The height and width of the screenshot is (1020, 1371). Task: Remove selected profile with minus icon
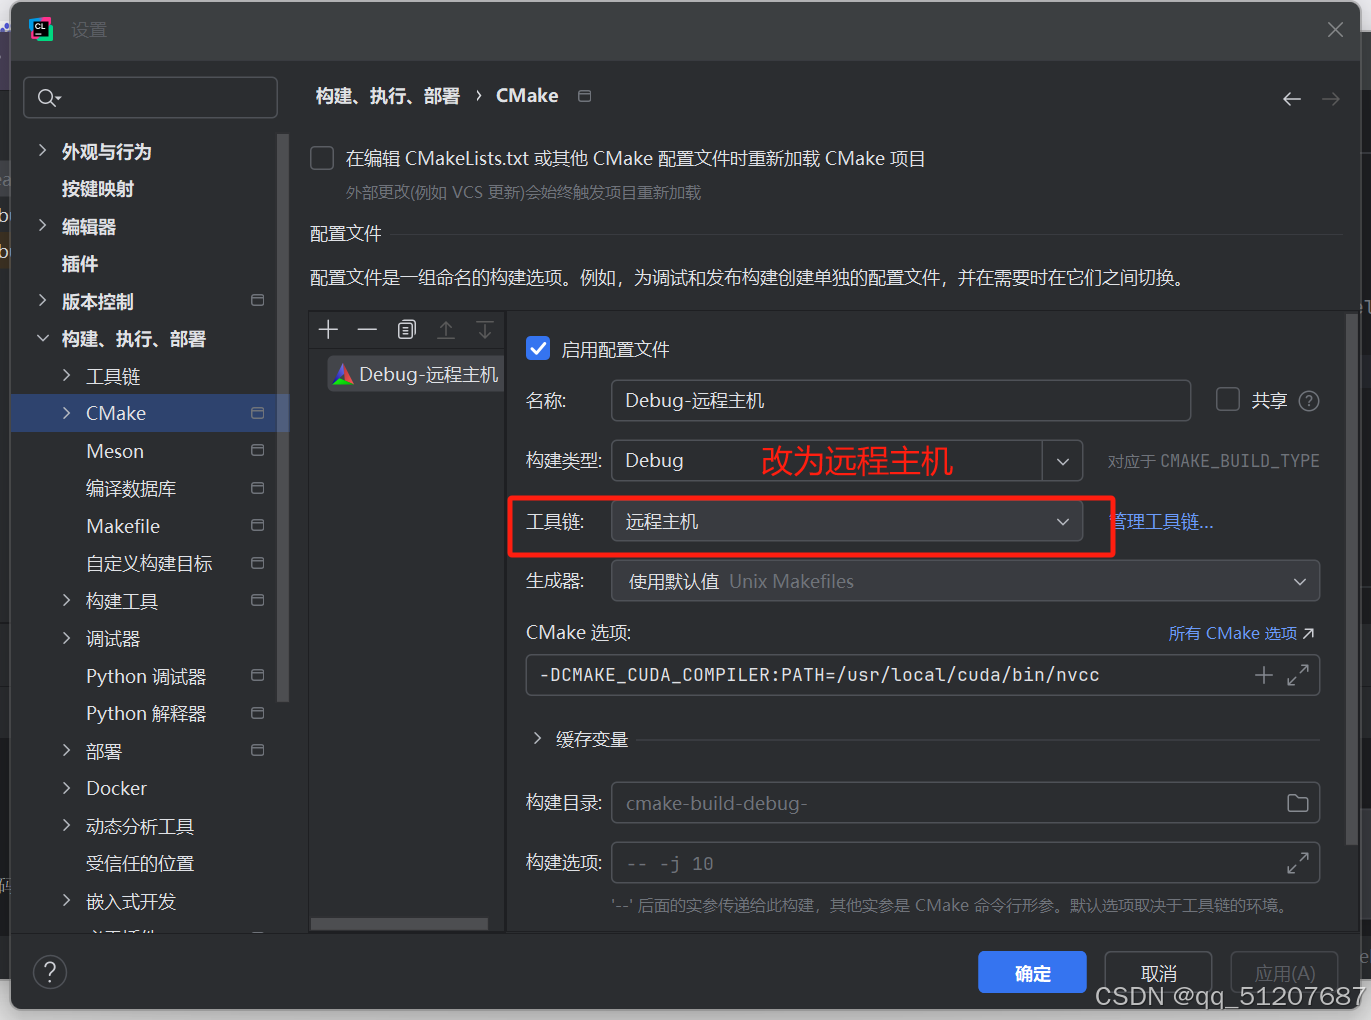click(x=367, y=330)
